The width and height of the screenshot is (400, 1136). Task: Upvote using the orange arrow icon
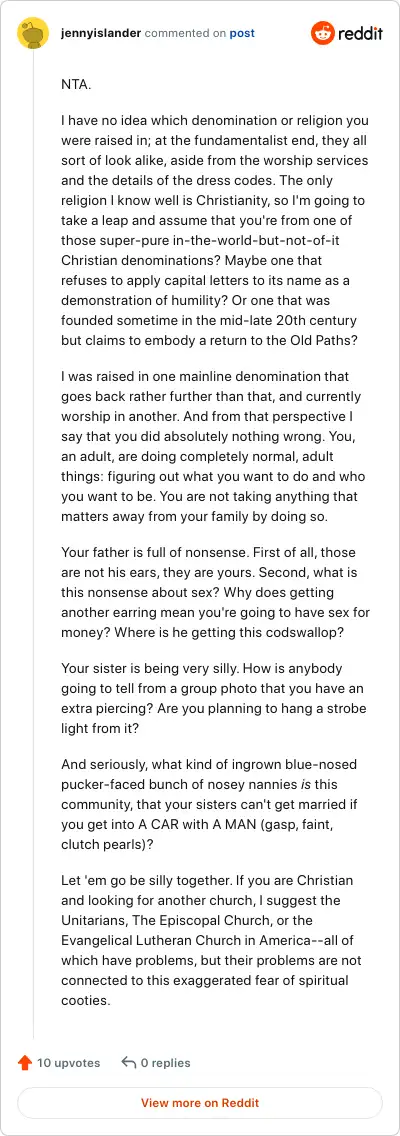pyautogui.click(x=25, y=1063)
